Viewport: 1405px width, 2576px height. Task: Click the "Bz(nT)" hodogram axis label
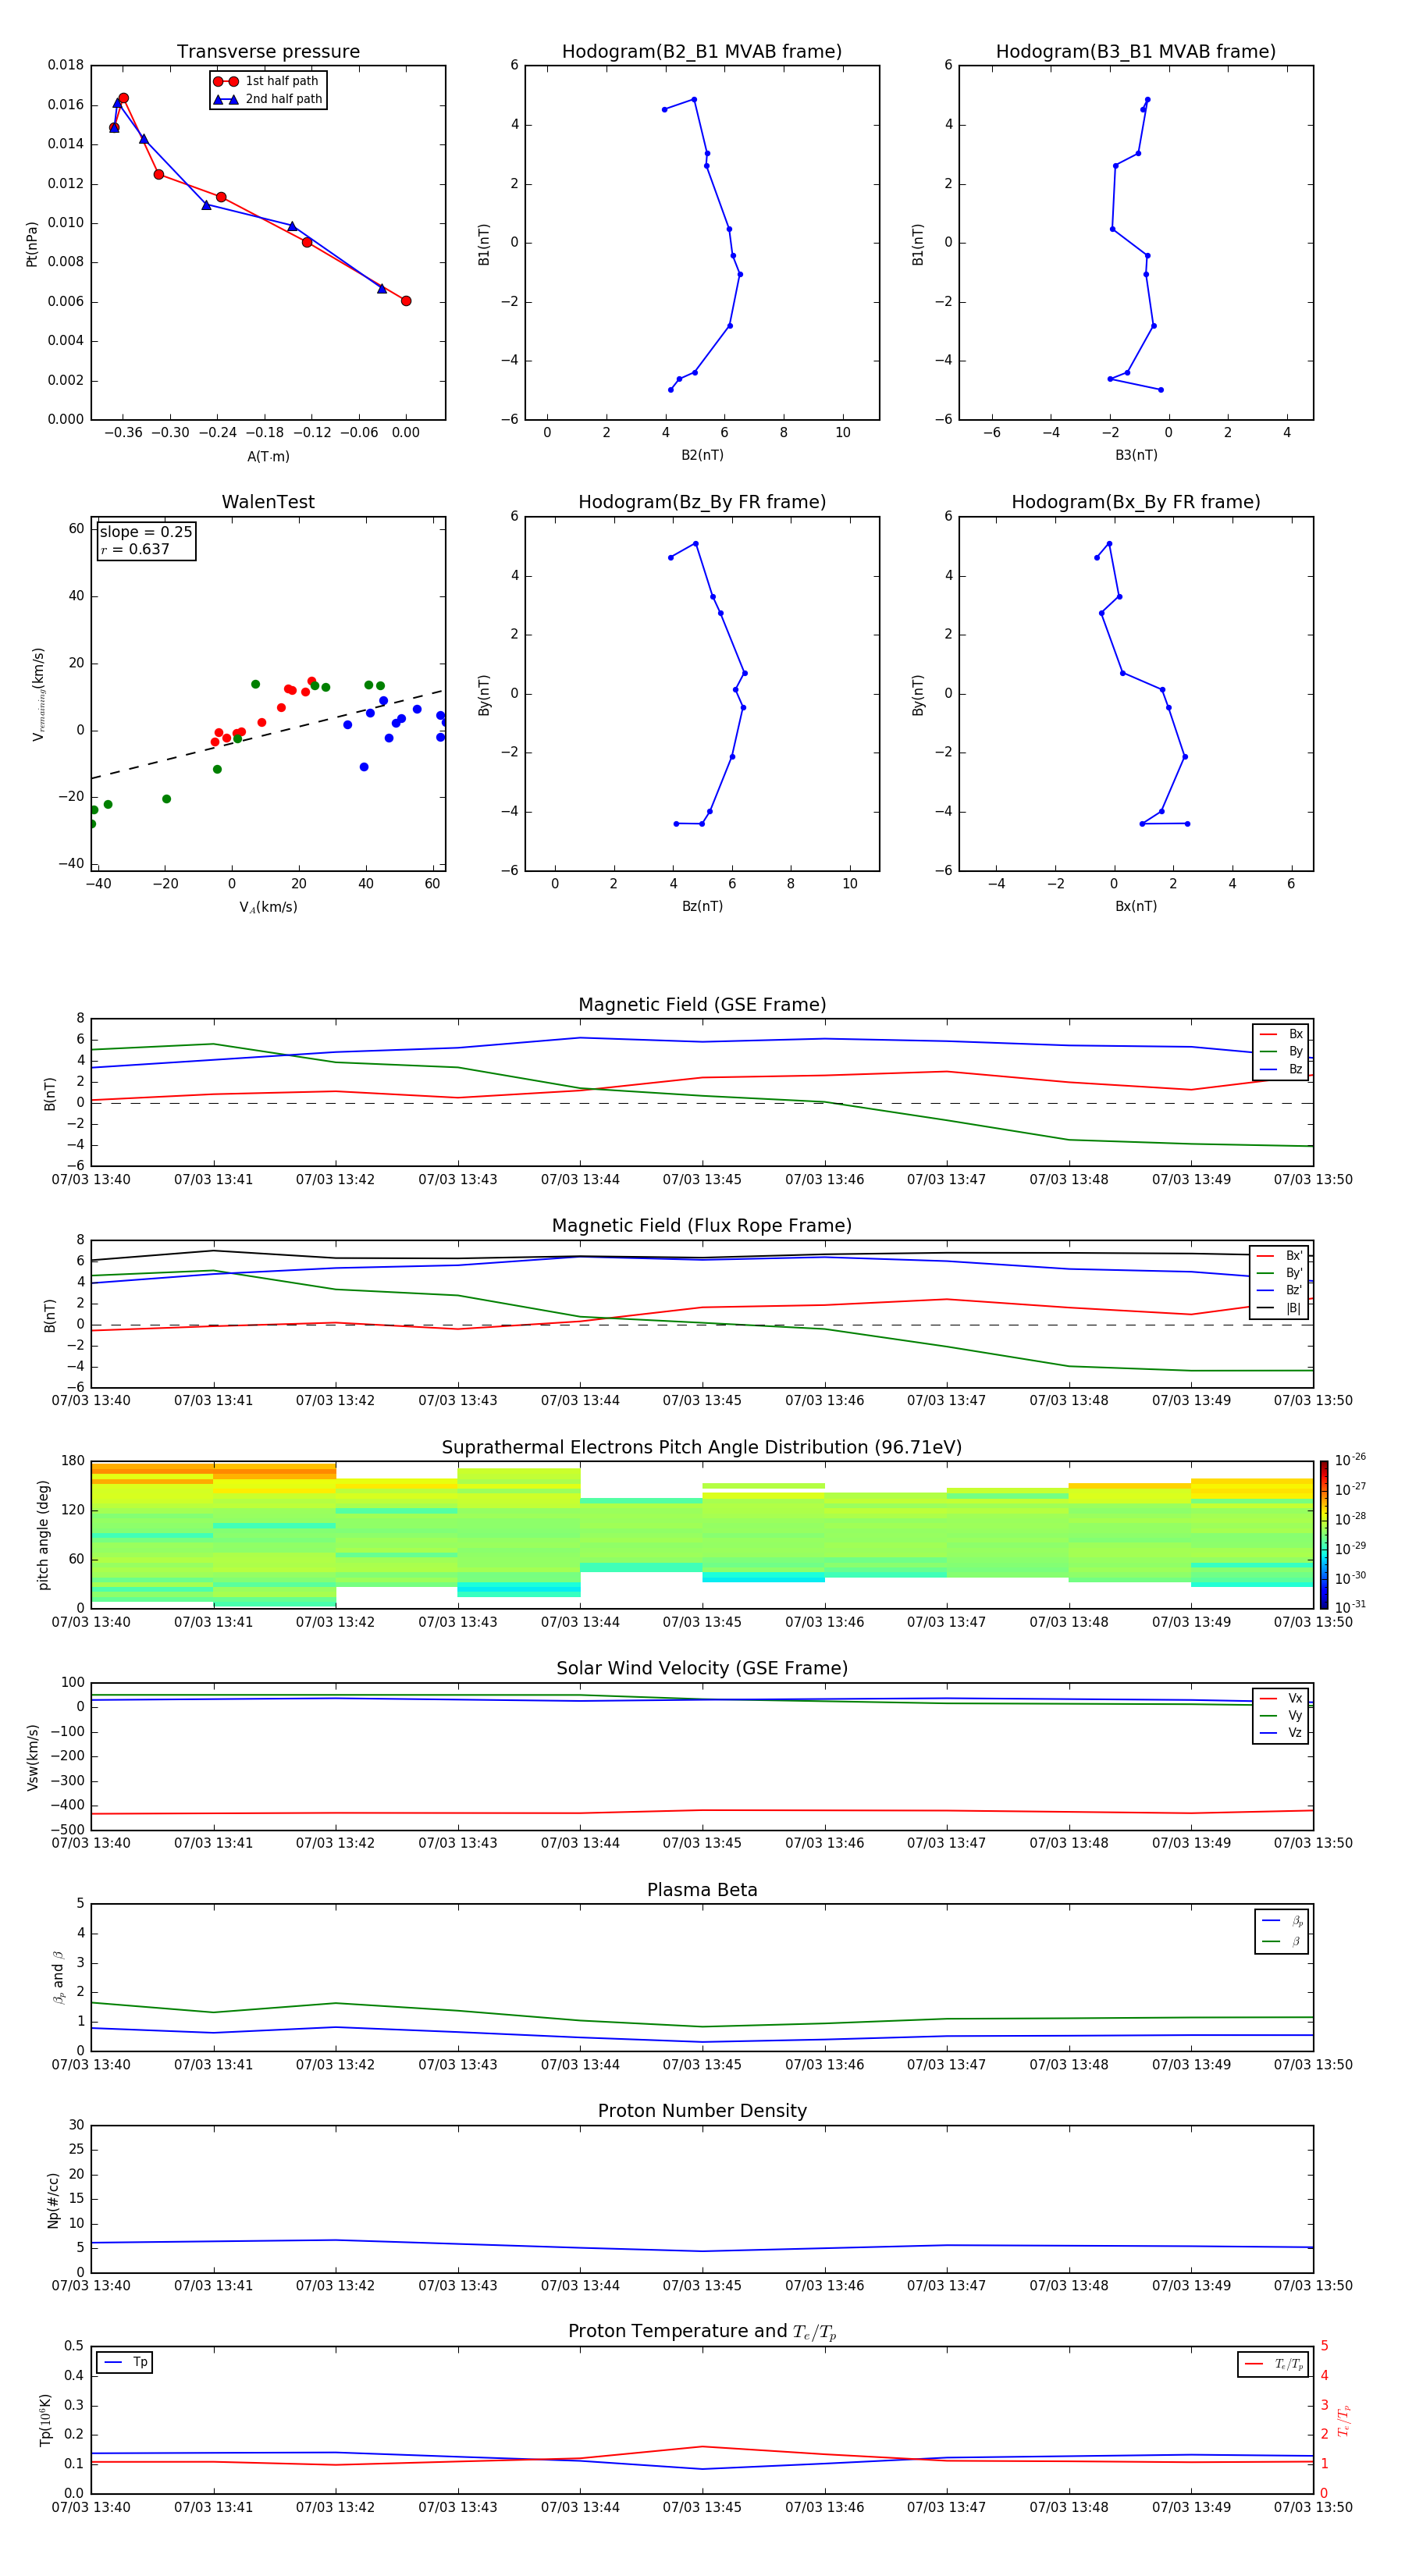702,906
